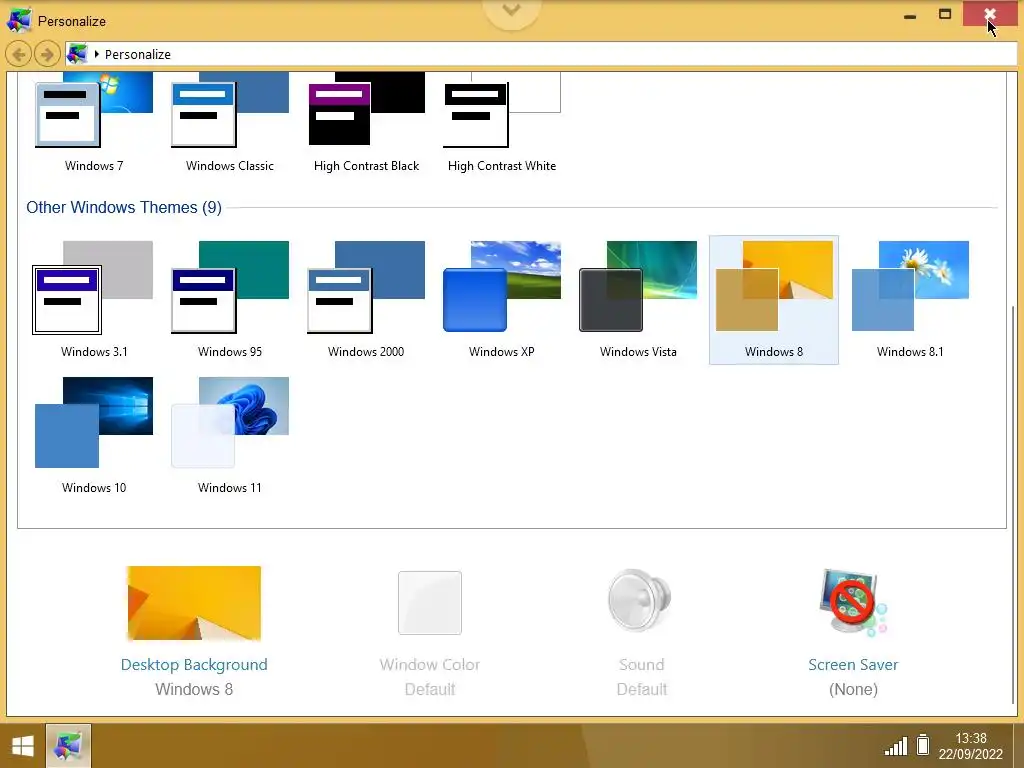Click the Personalize icon in address bar
Image resolution: width=1024 pixels, height=768 pixels.
[x=77, y=54]
